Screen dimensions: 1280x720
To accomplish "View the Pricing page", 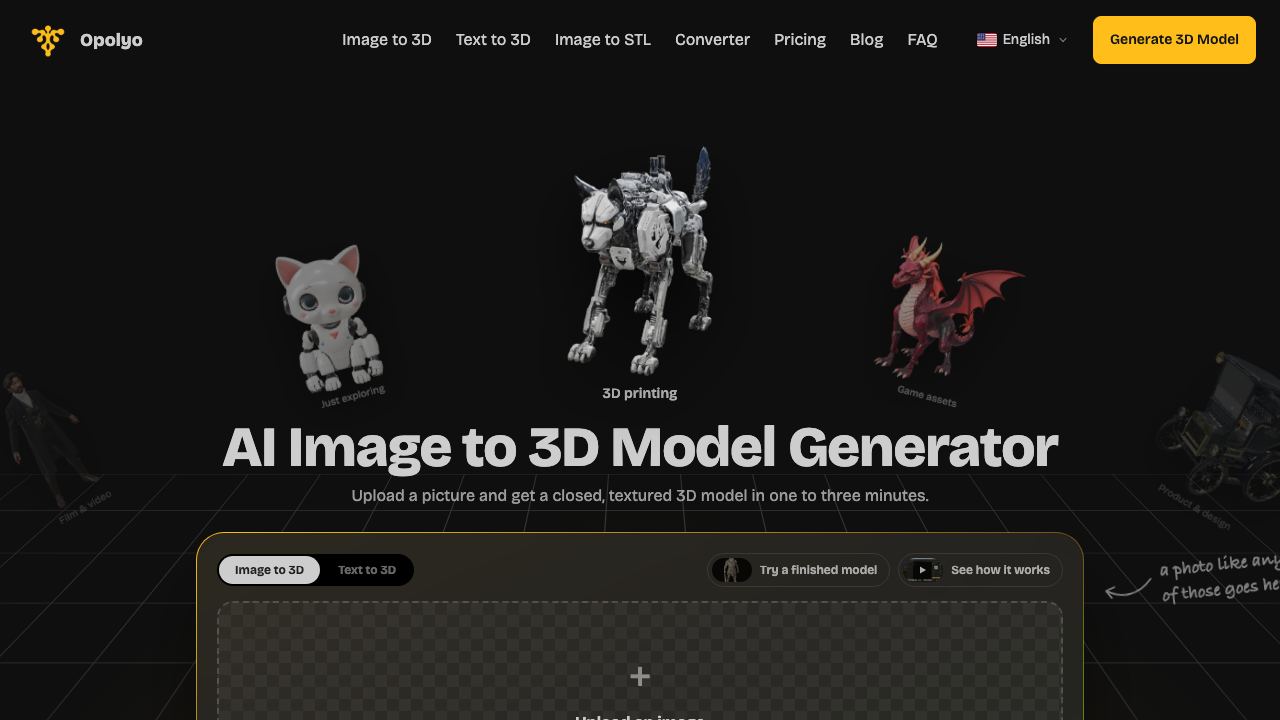I will (x=800, y=40).
